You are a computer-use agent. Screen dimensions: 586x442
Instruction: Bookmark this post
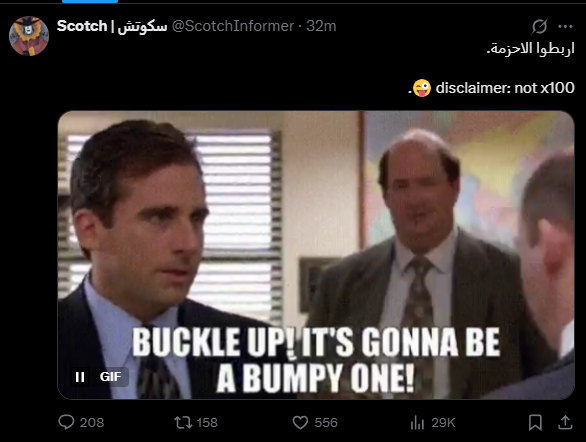point(535,423)
